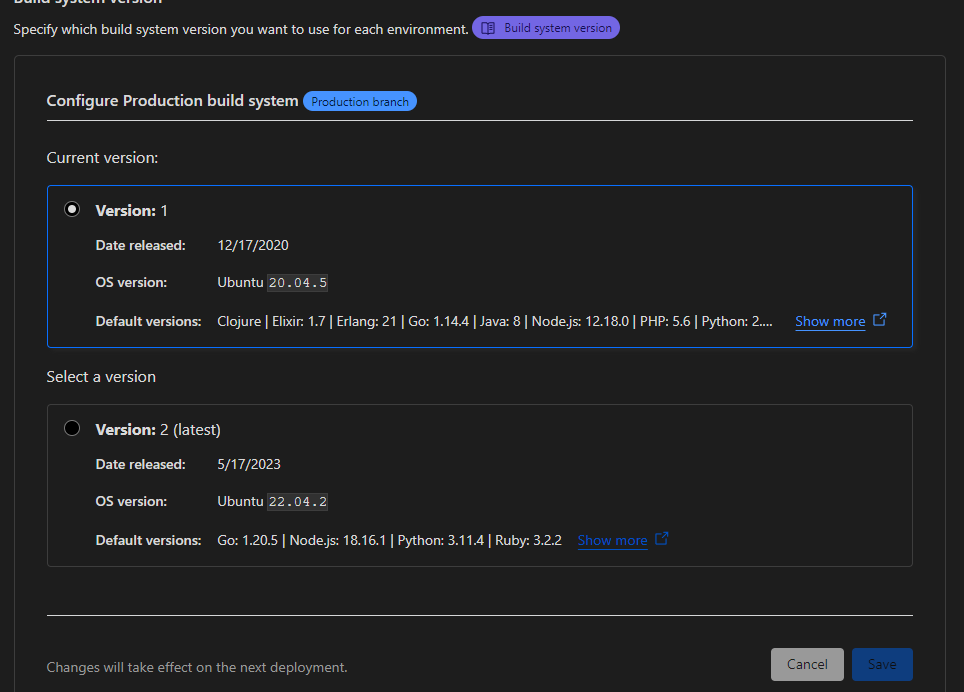Viewport: 964px width, 692px height.
Task: Click the "Version: 2 (latest)" title label
Action: [x=158, y=430]
